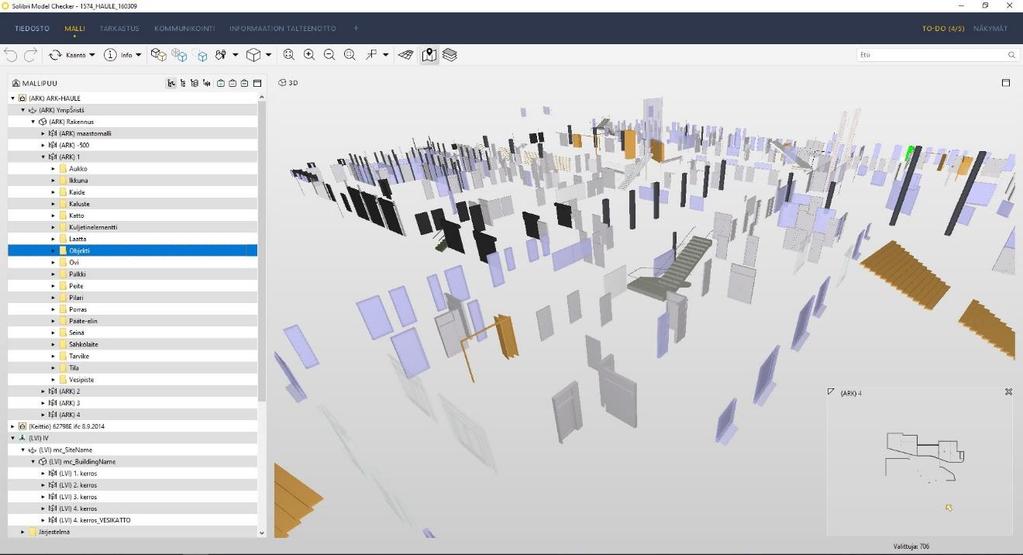The width and height of the screenshot is (1023, 555).
Task: Click the zoom in magnifier icon
Action: click(x=309, y=55)
